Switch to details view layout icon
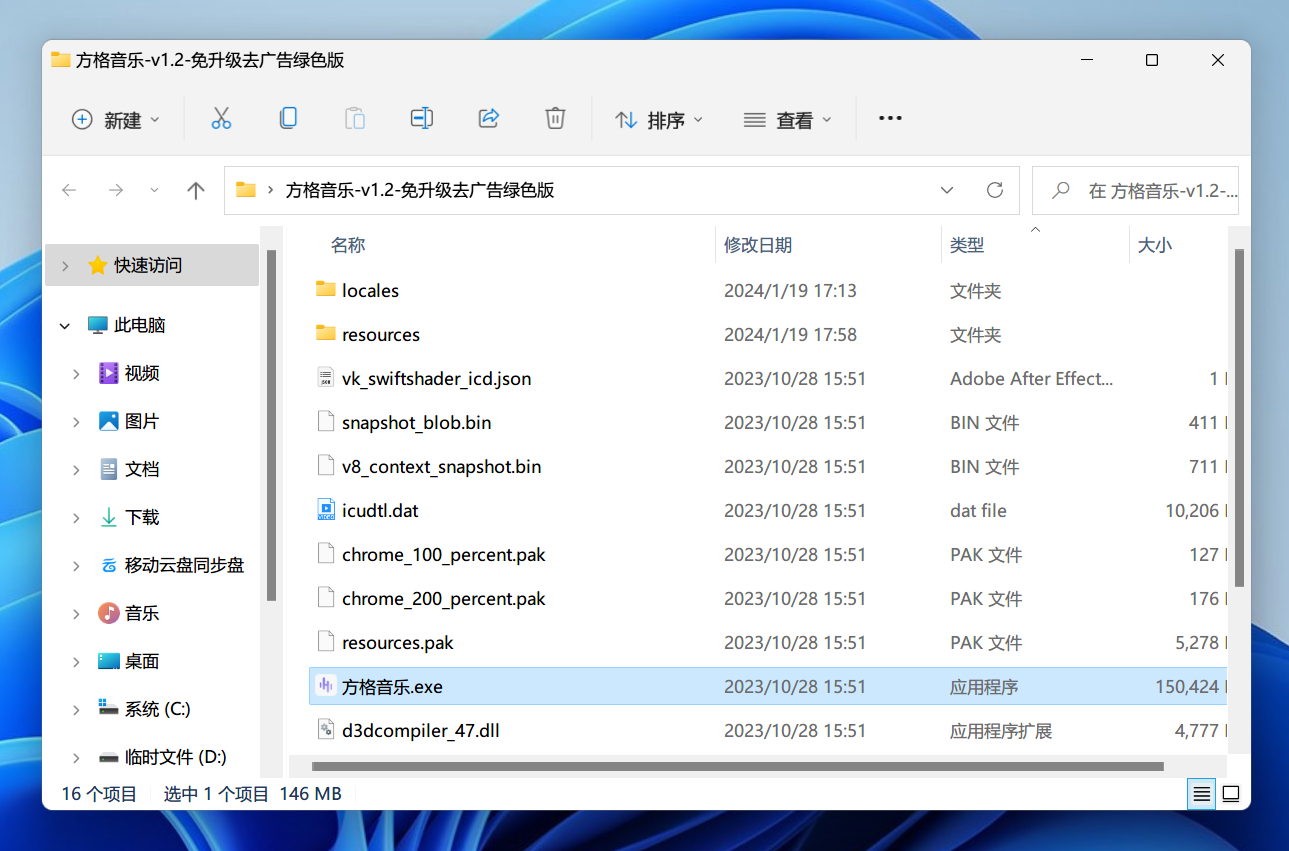This screenshot has width=1289, height=851. [x=1202, y=794]
